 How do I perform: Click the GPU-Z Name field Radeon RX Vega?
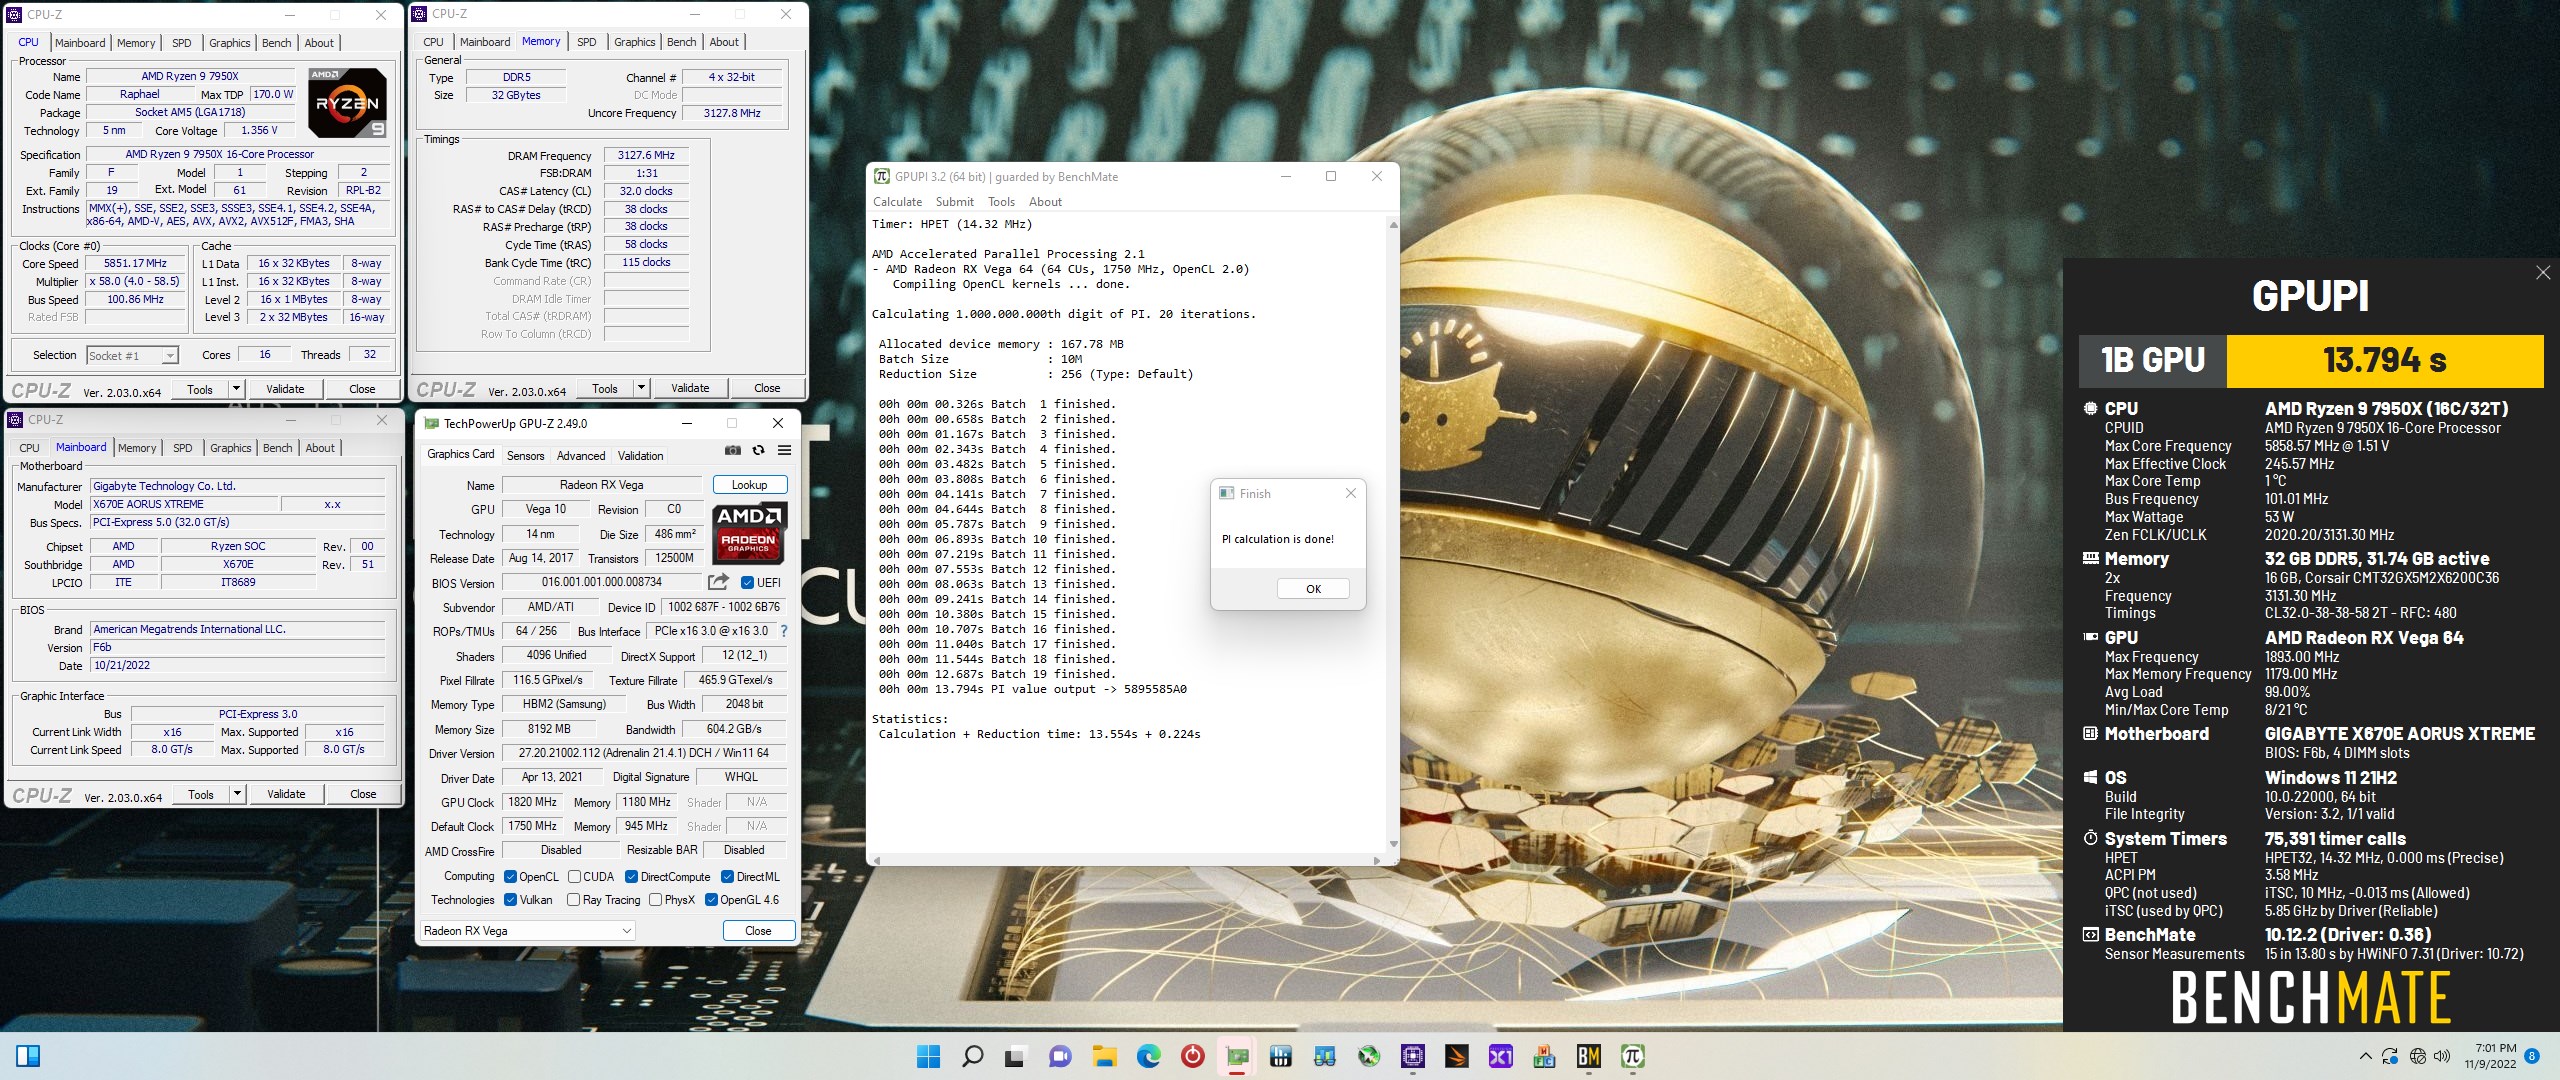pyautogui.click(x=602, y=485)
